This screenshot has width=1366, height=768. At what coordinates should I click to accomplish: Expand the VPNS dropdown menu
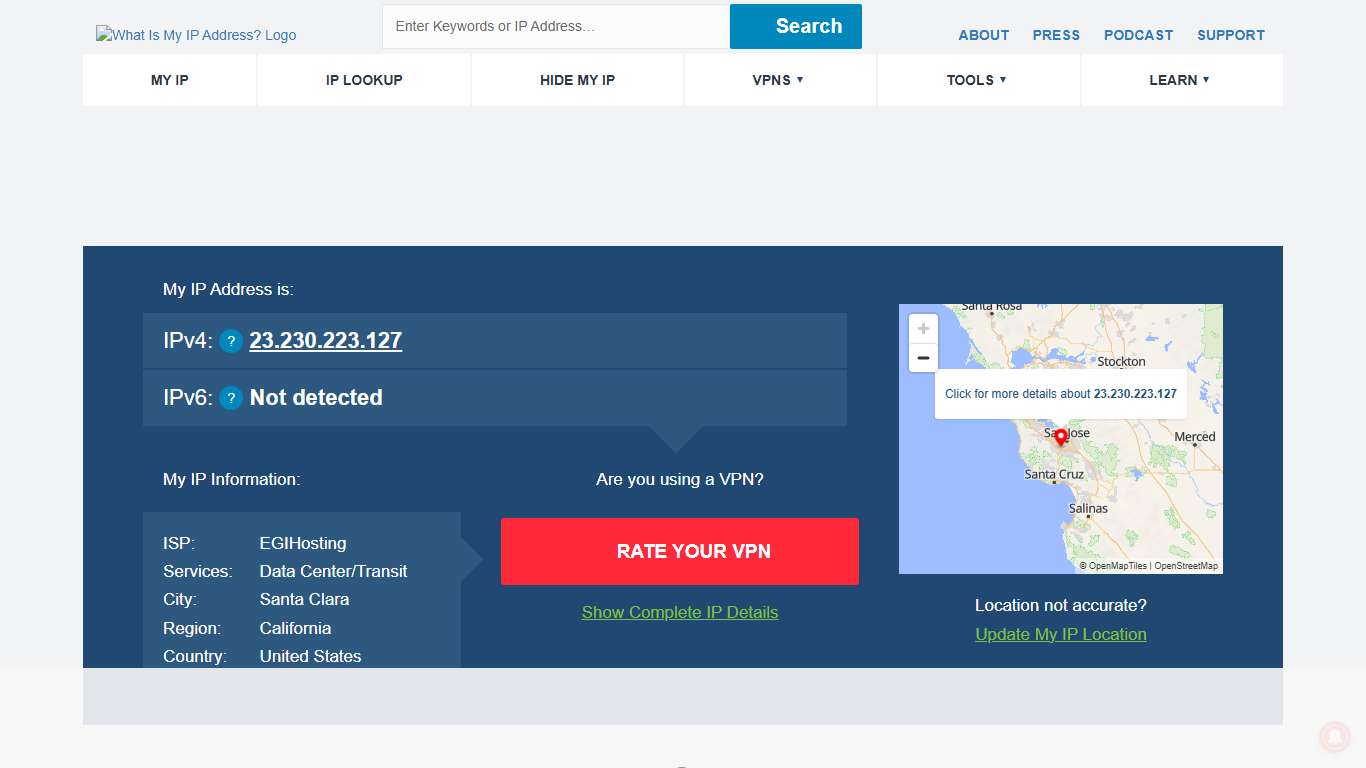point(779,80)
